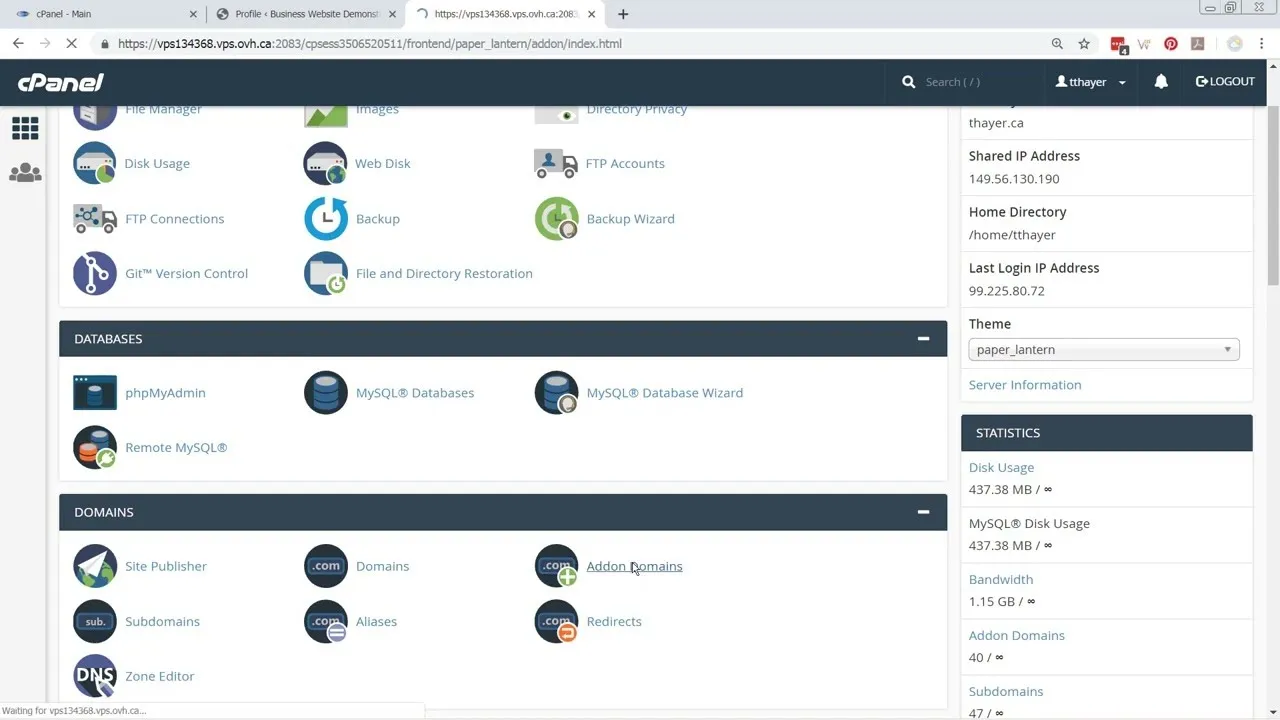Bookmark this page star icon
Viewport: 1280px width, 720px height.
click(1084, 44)
